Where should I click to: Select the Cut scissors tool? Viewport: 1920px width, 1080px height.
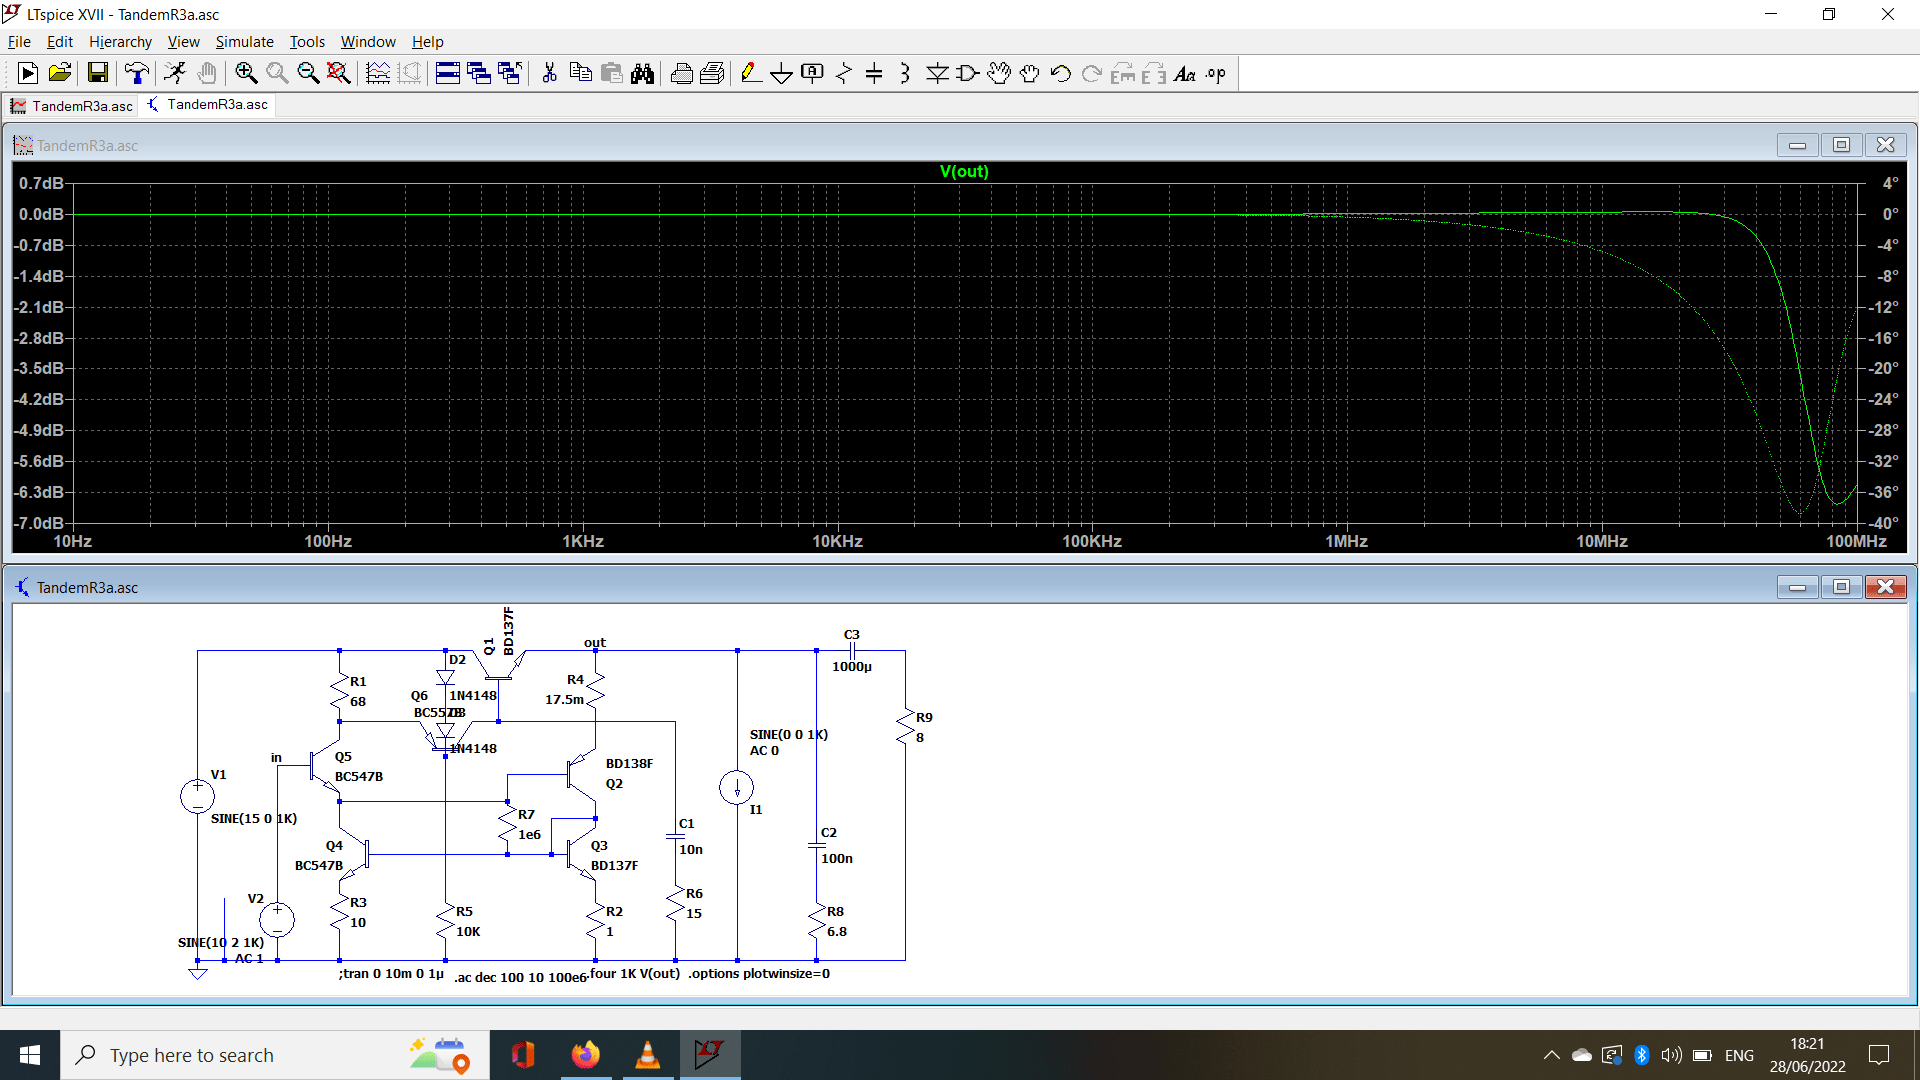[549, 73]
